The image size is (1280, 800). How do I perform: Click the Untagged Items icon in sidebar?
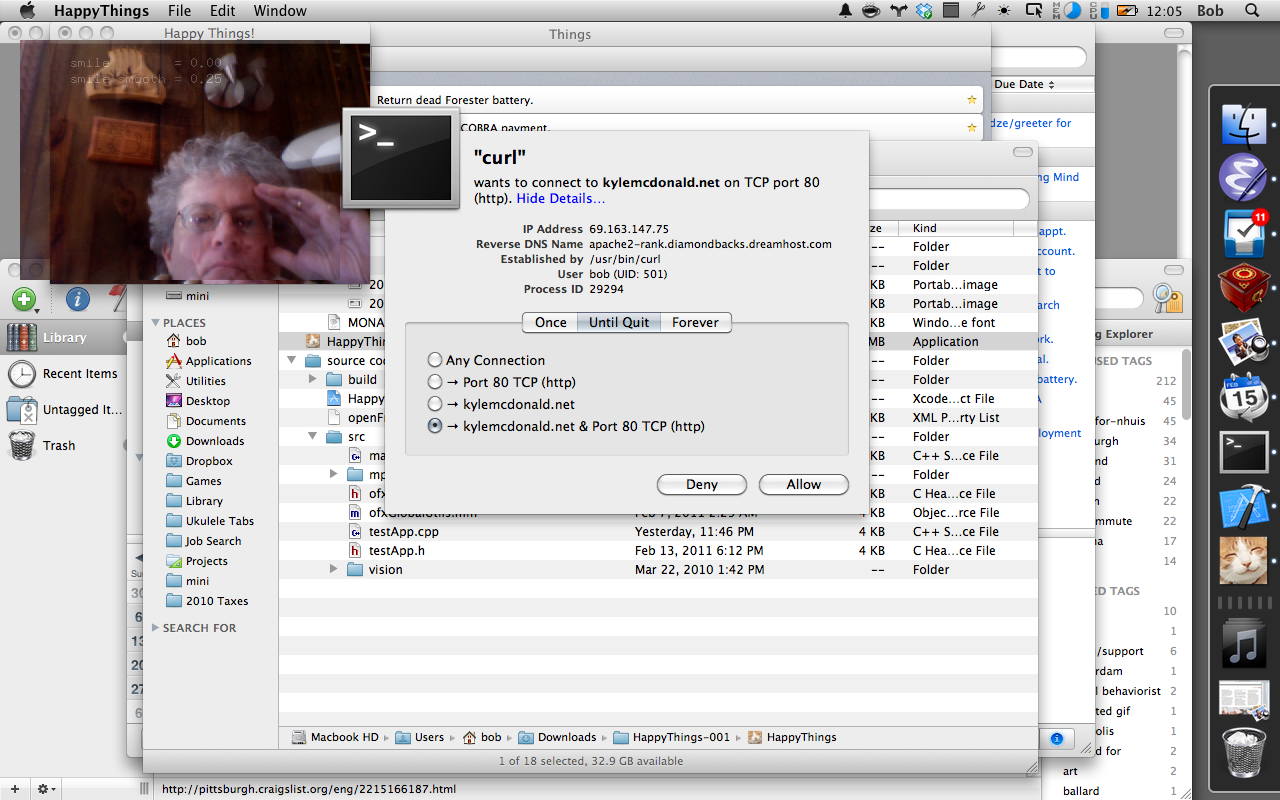point(22,410)
